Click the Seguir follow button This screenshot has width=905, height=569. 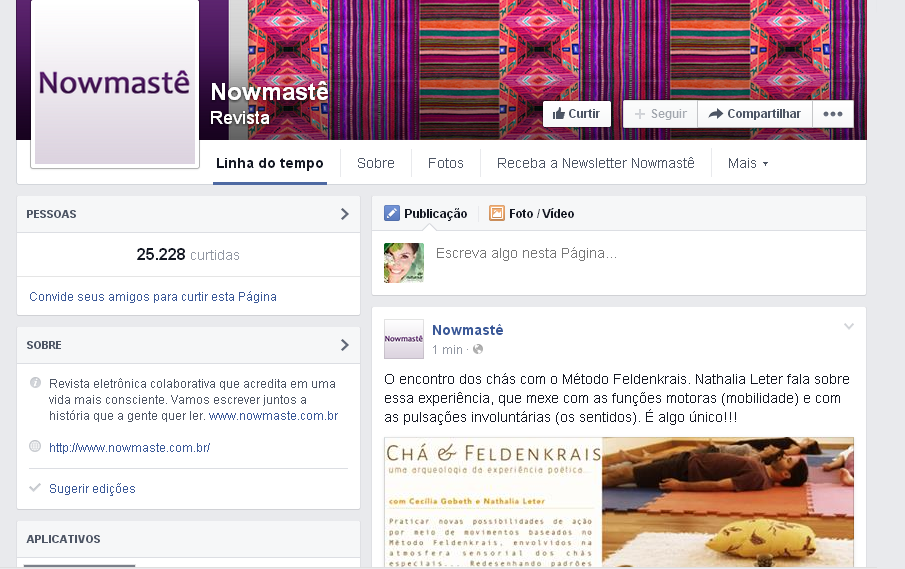[660, 114]
